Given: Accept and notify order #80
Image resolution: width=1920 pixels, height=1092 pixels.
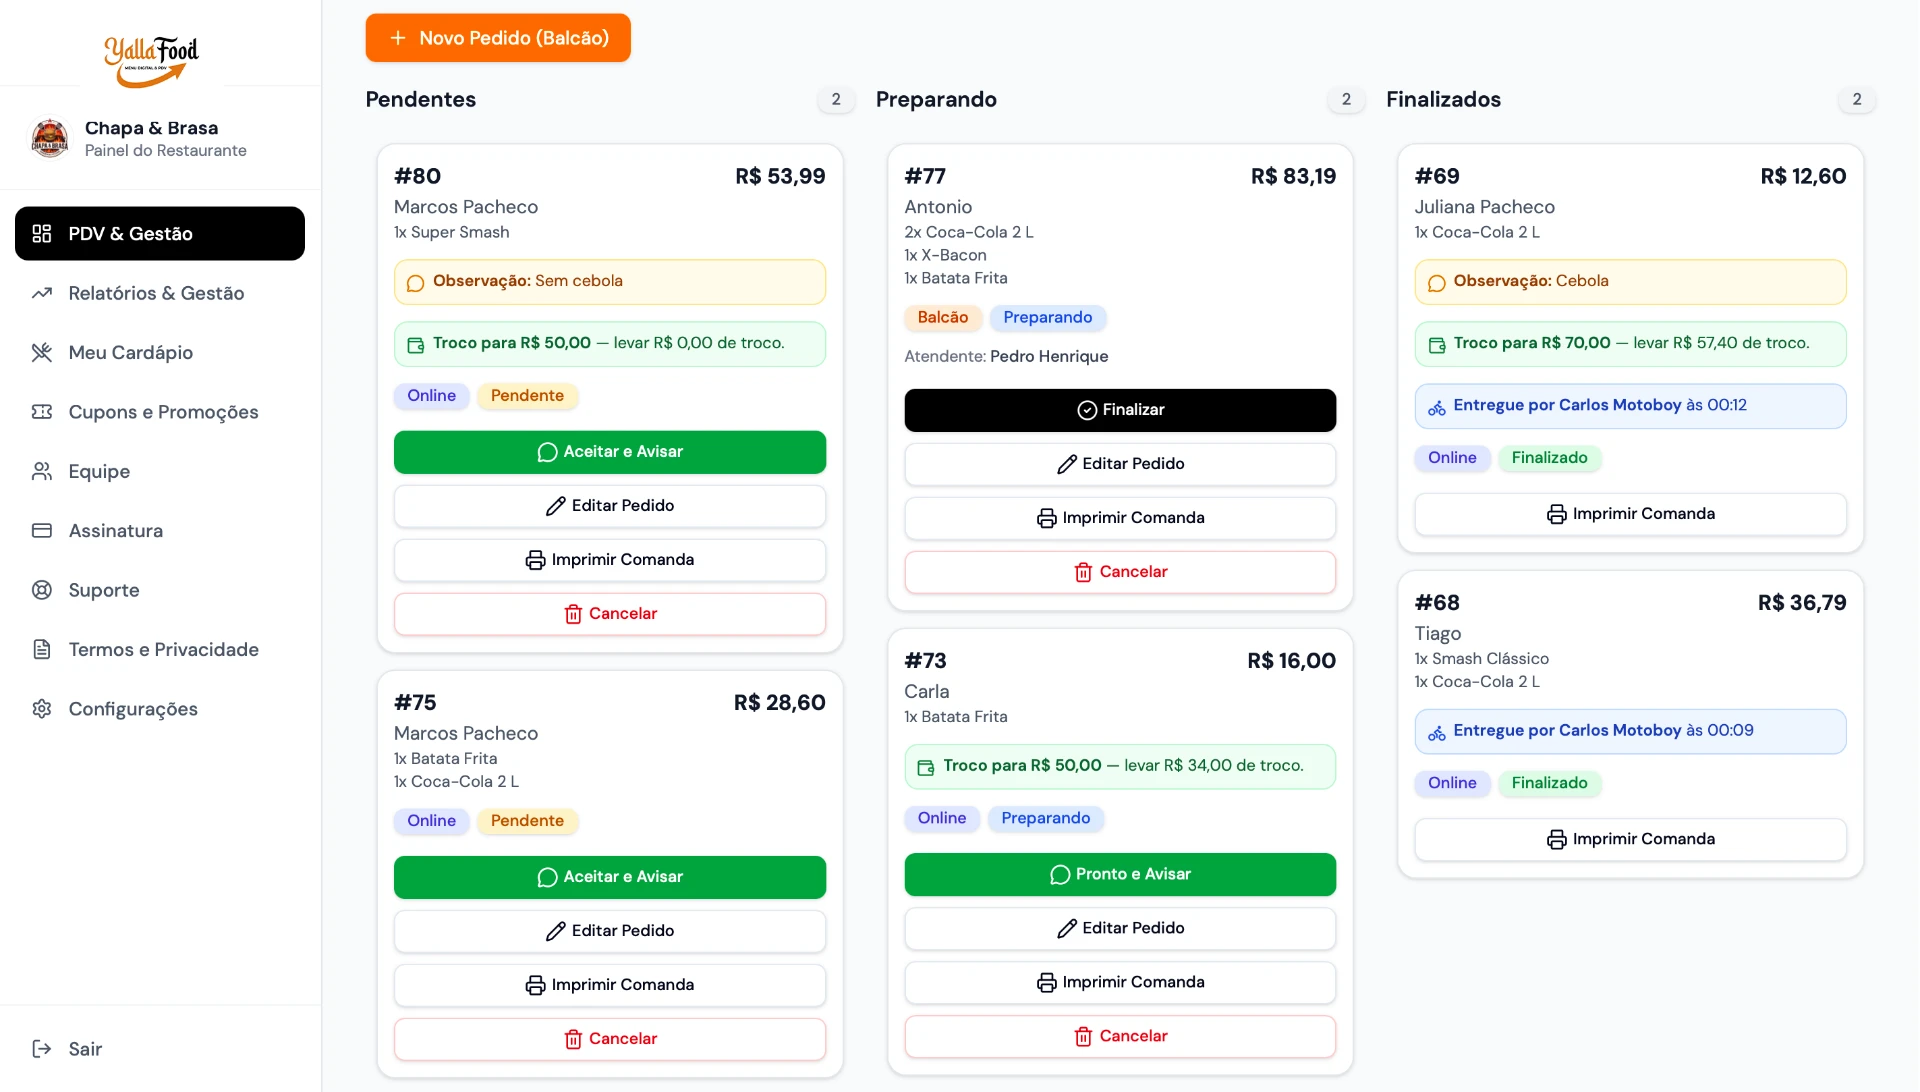Looking at the screenshot, I should [x=610, y=452].
